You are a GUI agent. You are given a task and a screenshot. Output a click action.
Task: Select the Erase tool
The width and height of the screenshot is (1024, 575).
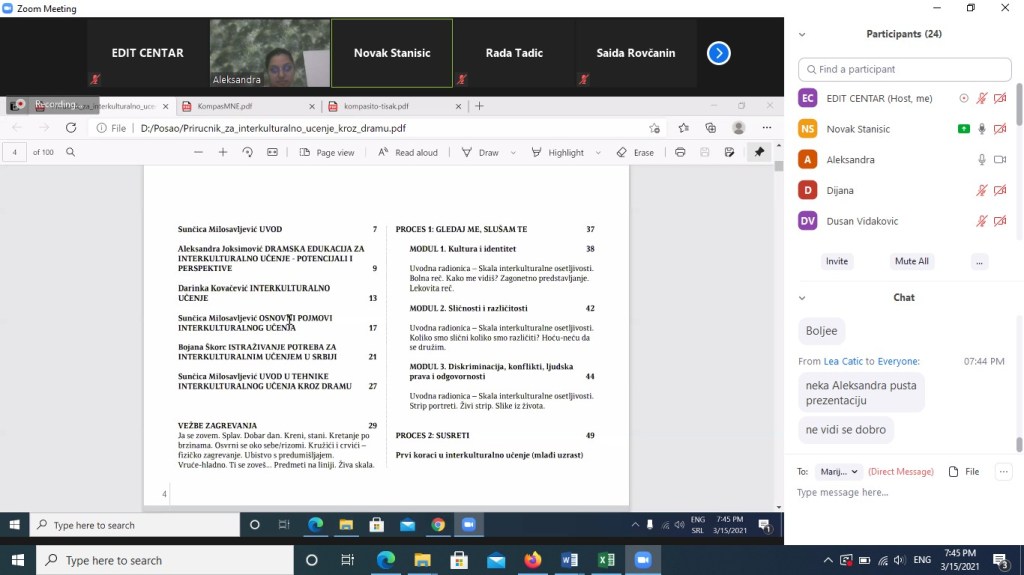tap(635, 152)
